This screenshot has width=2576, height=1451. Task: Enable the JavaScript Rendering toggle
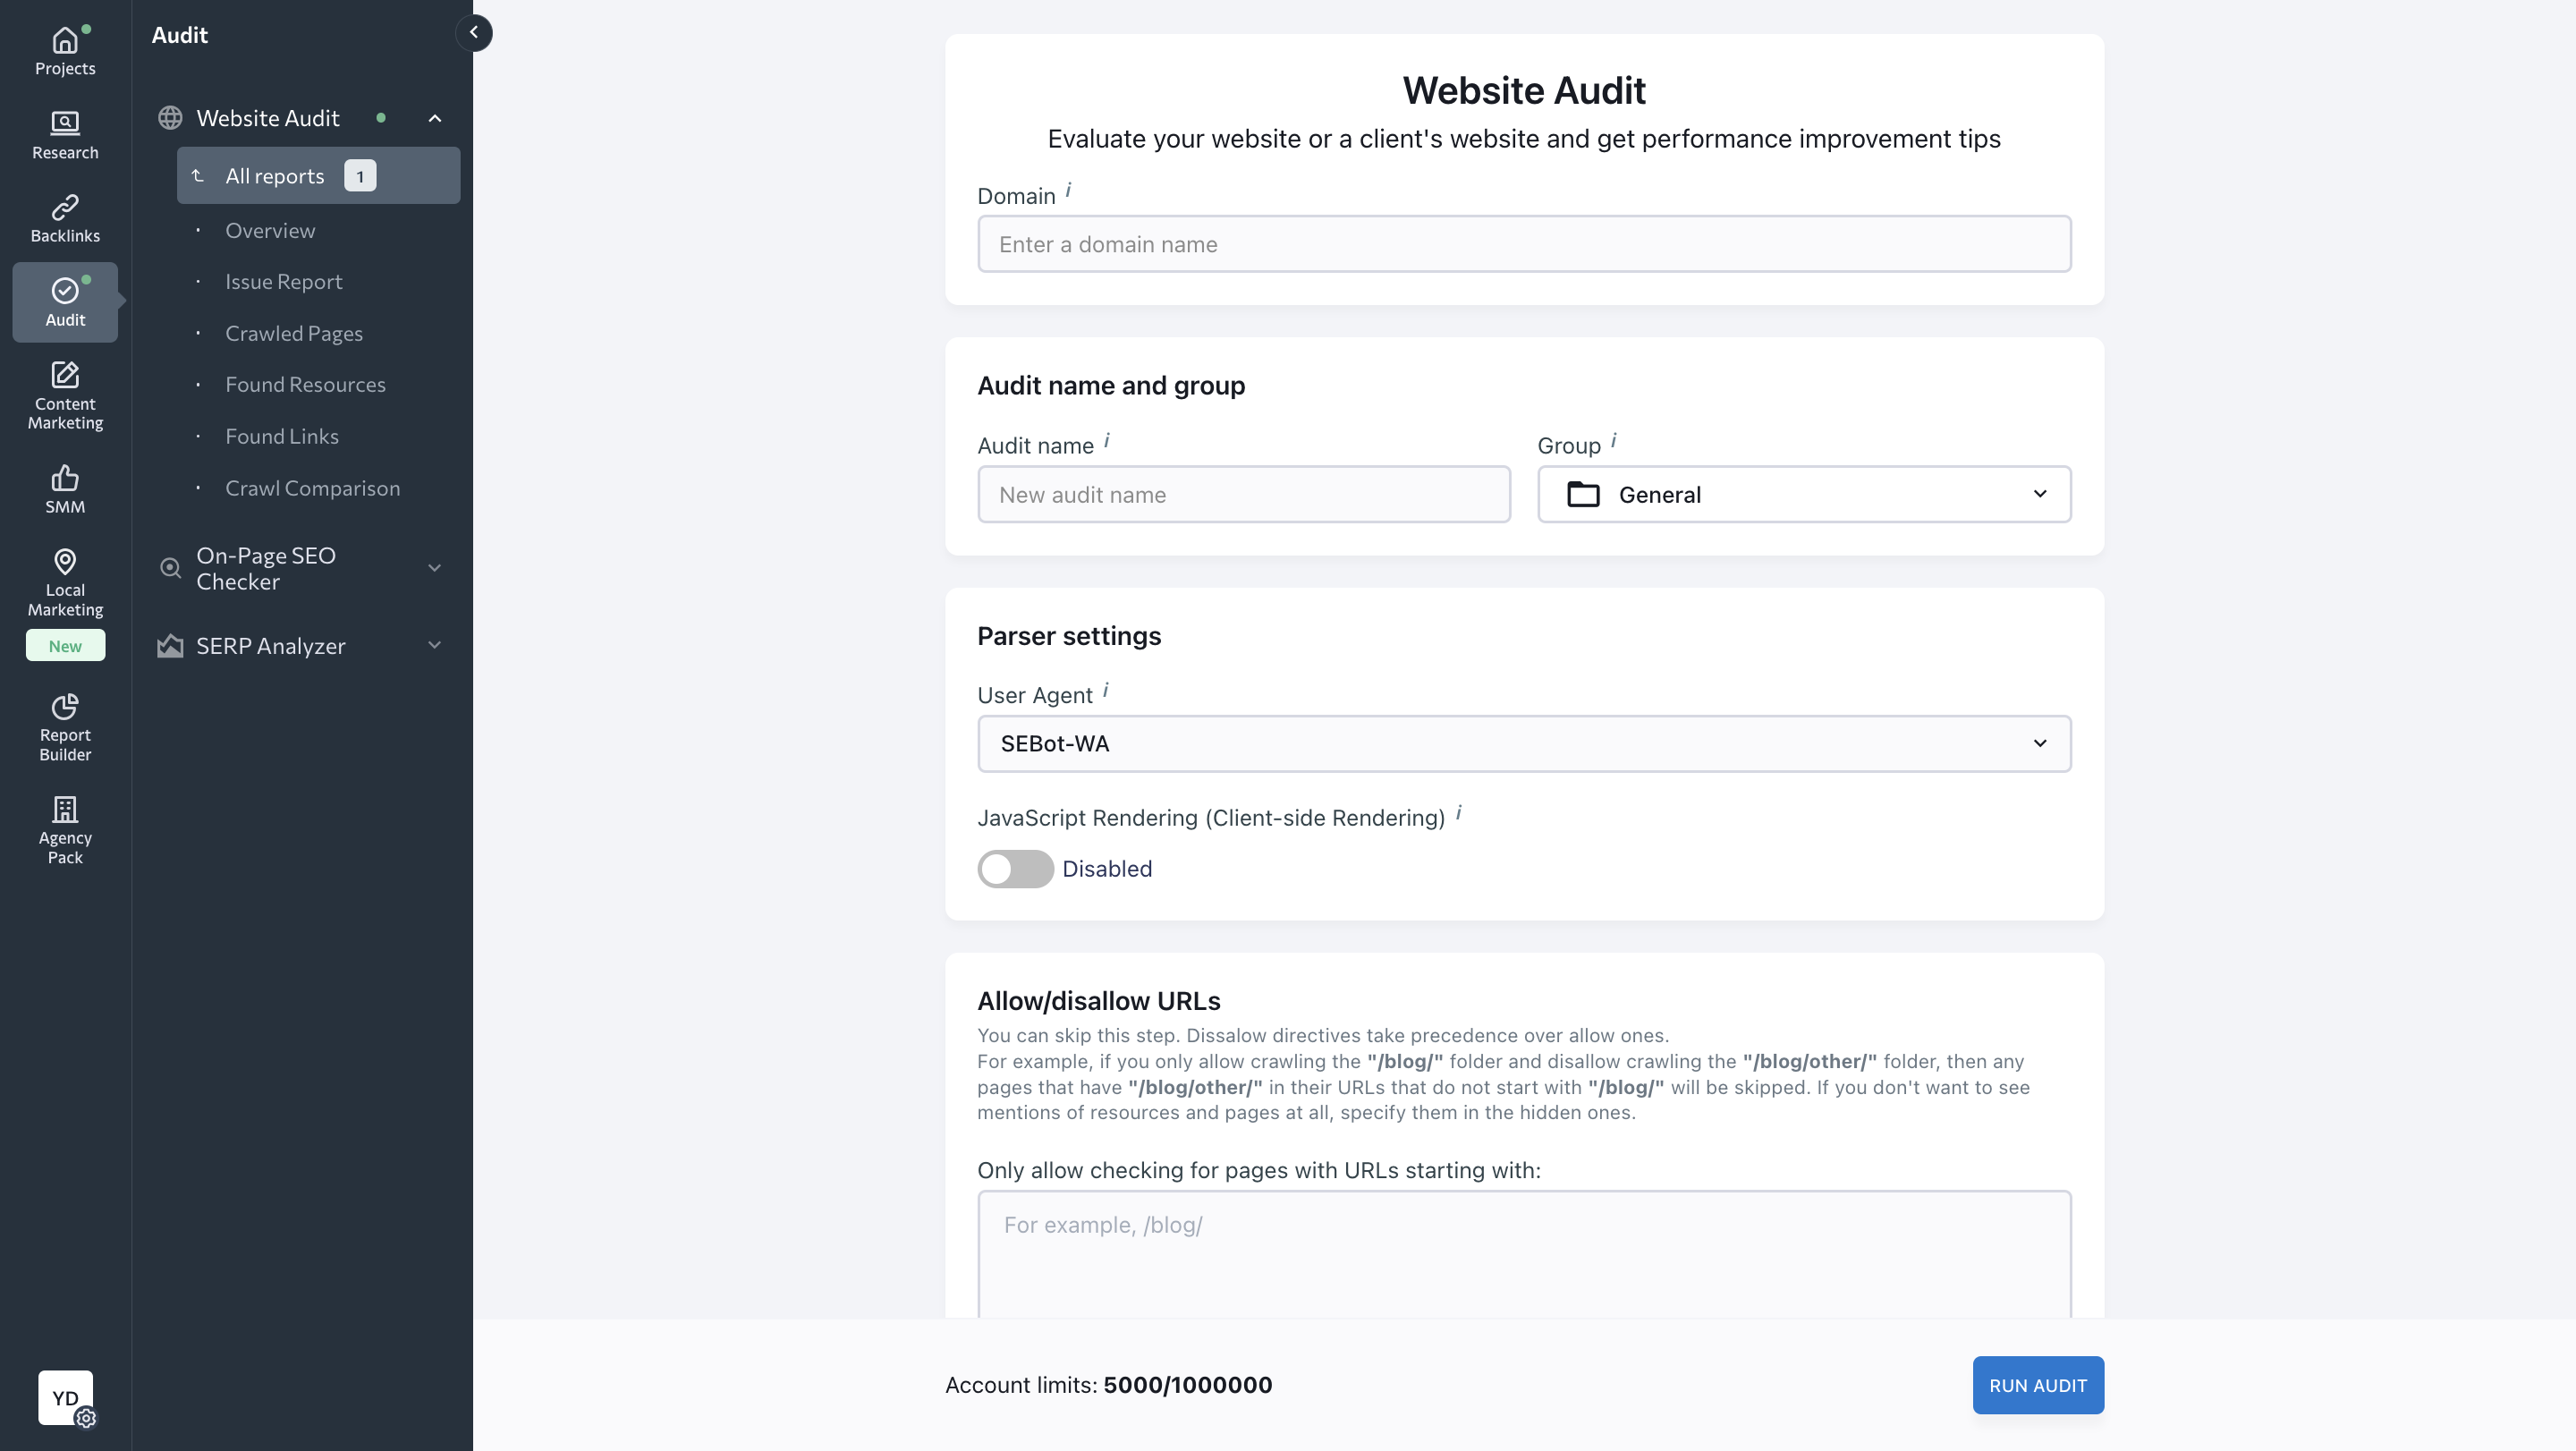pos(1015,869)
